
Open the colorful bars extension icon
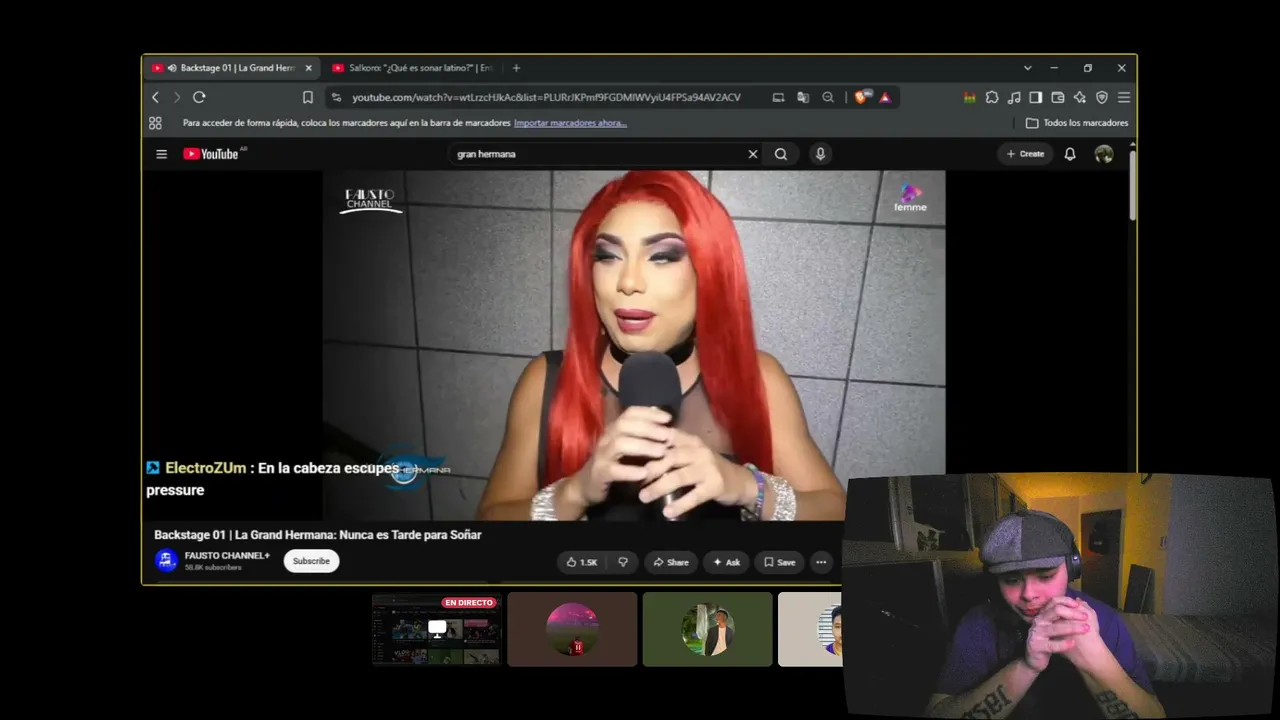[969, 97]
